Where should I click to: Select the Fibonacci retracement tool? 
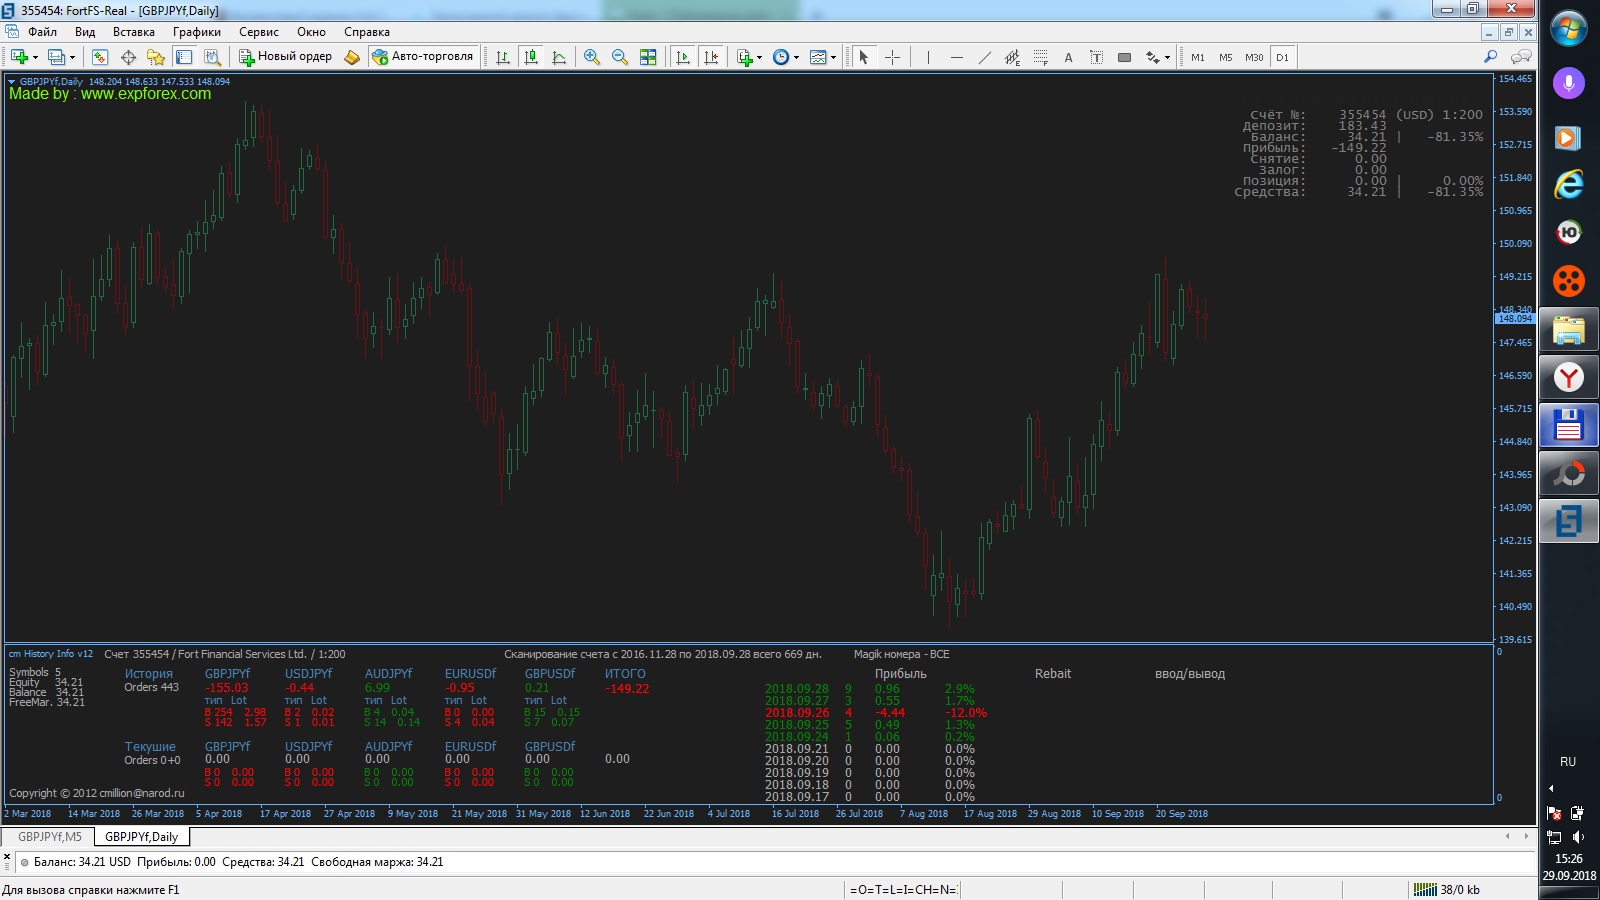coord(1040,57)
